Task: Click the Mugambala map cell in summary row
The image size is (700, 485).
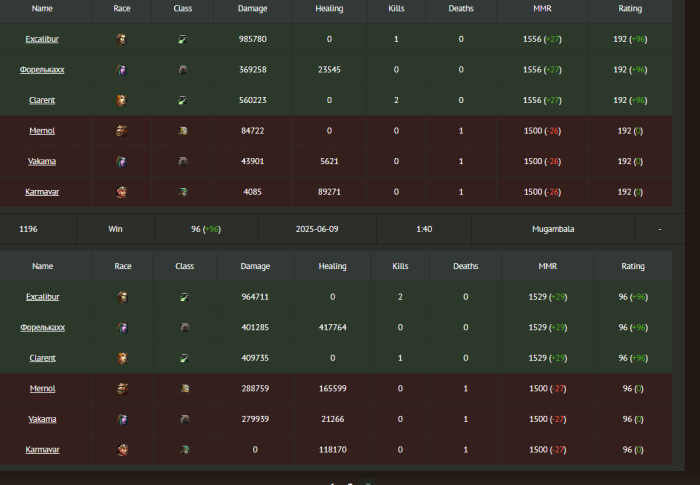Action: [553, 229]
